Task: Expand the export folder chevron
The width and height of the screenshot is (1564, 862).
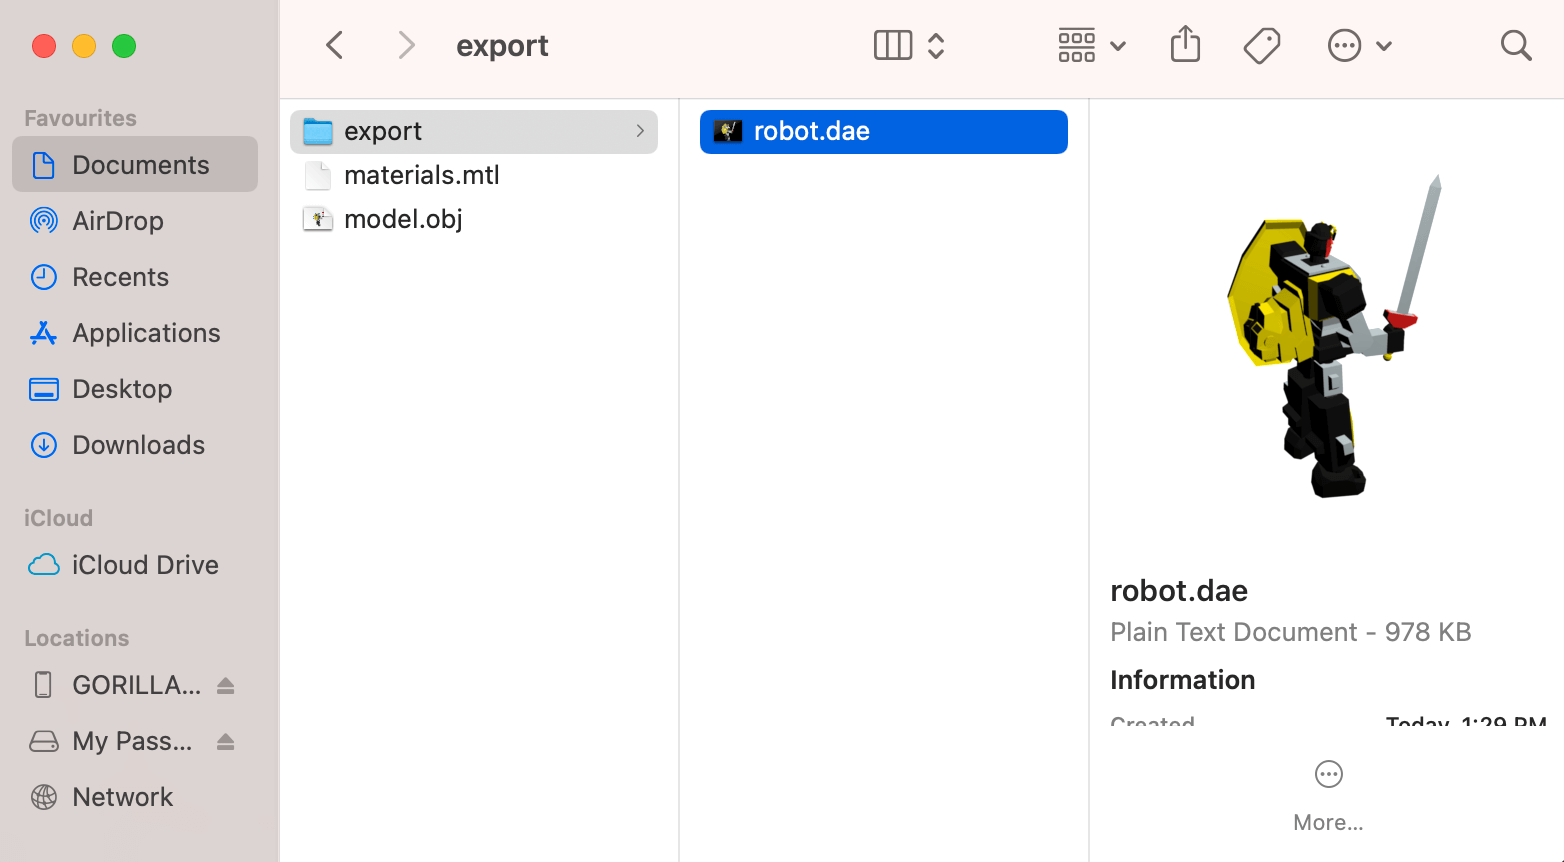Action: 640,132
